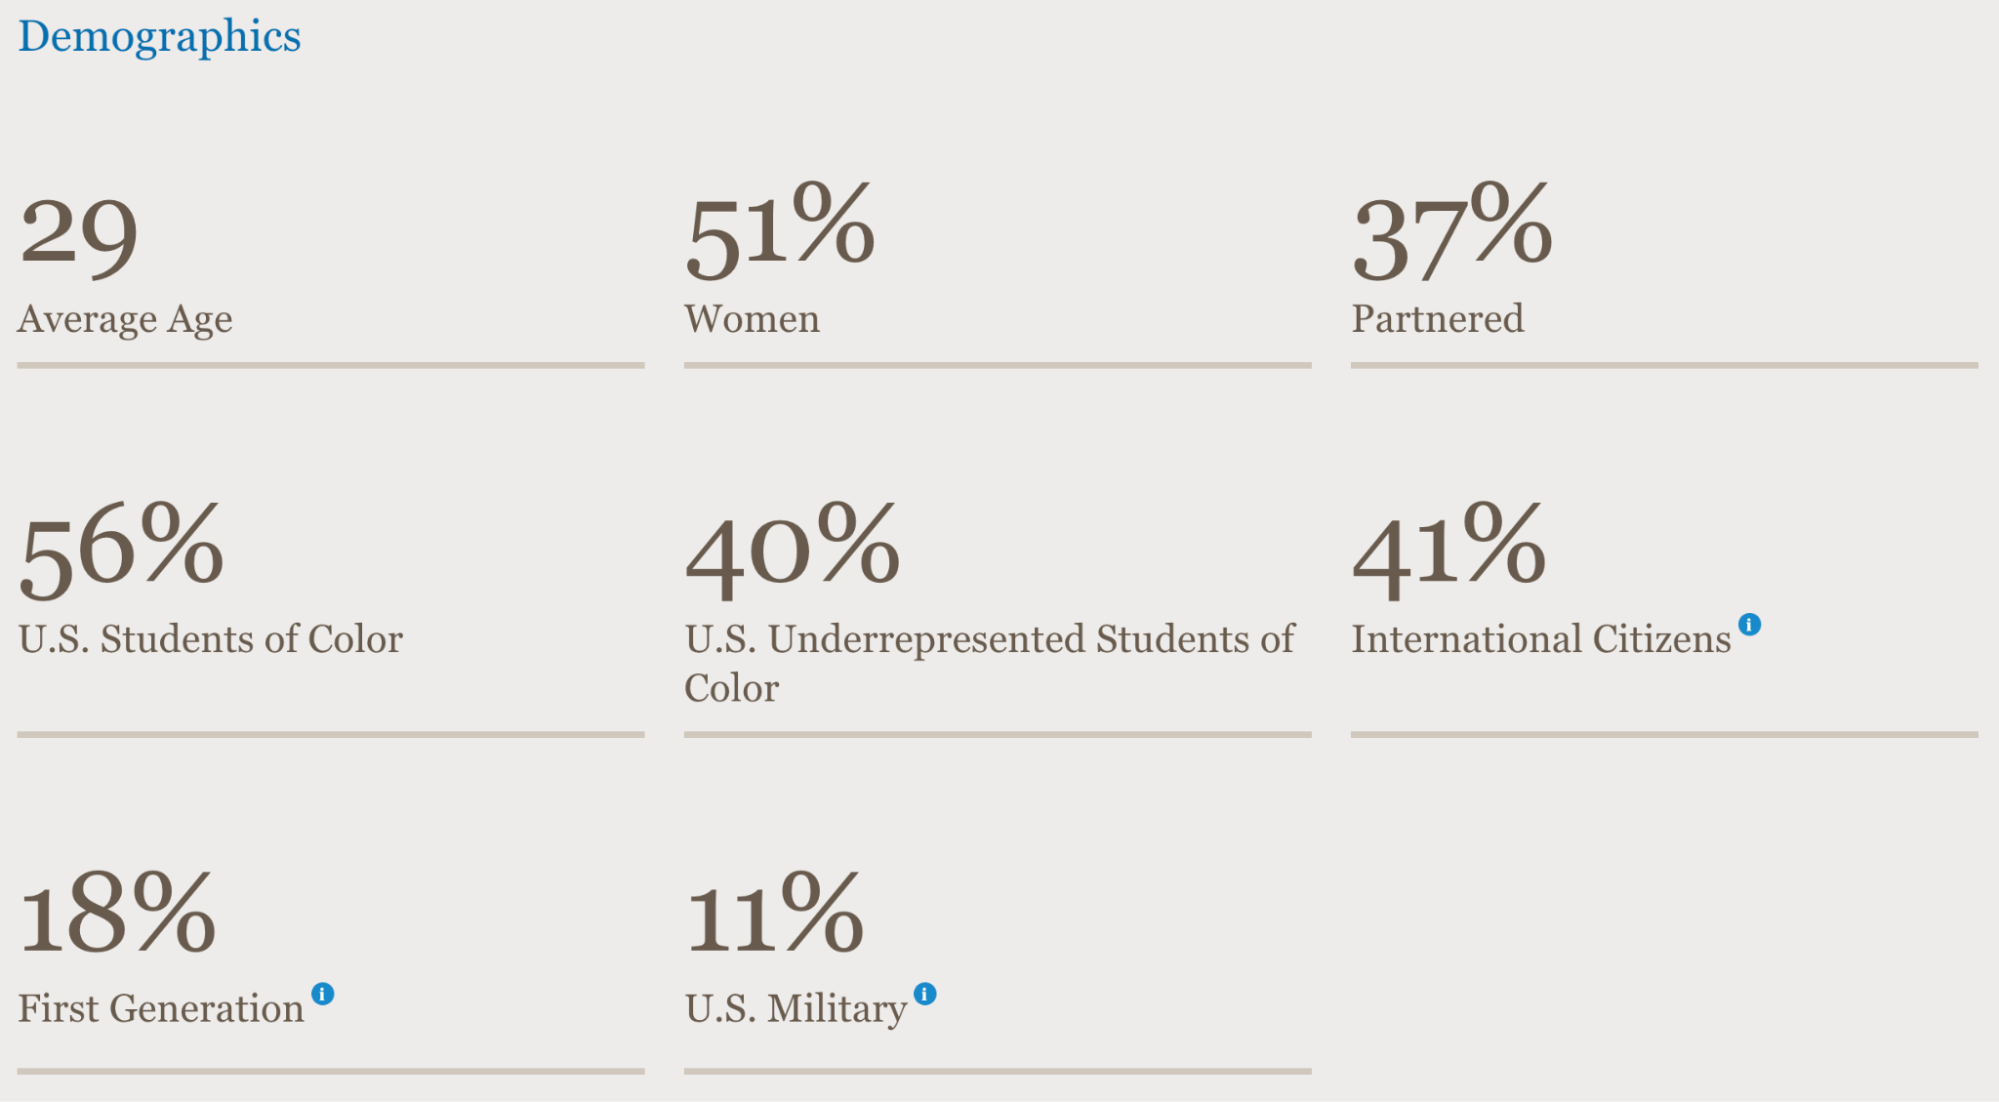Screen dimensions: 1999x1102
Task: Click the info icon beside International Citizens
Action: click(1749, 625)
